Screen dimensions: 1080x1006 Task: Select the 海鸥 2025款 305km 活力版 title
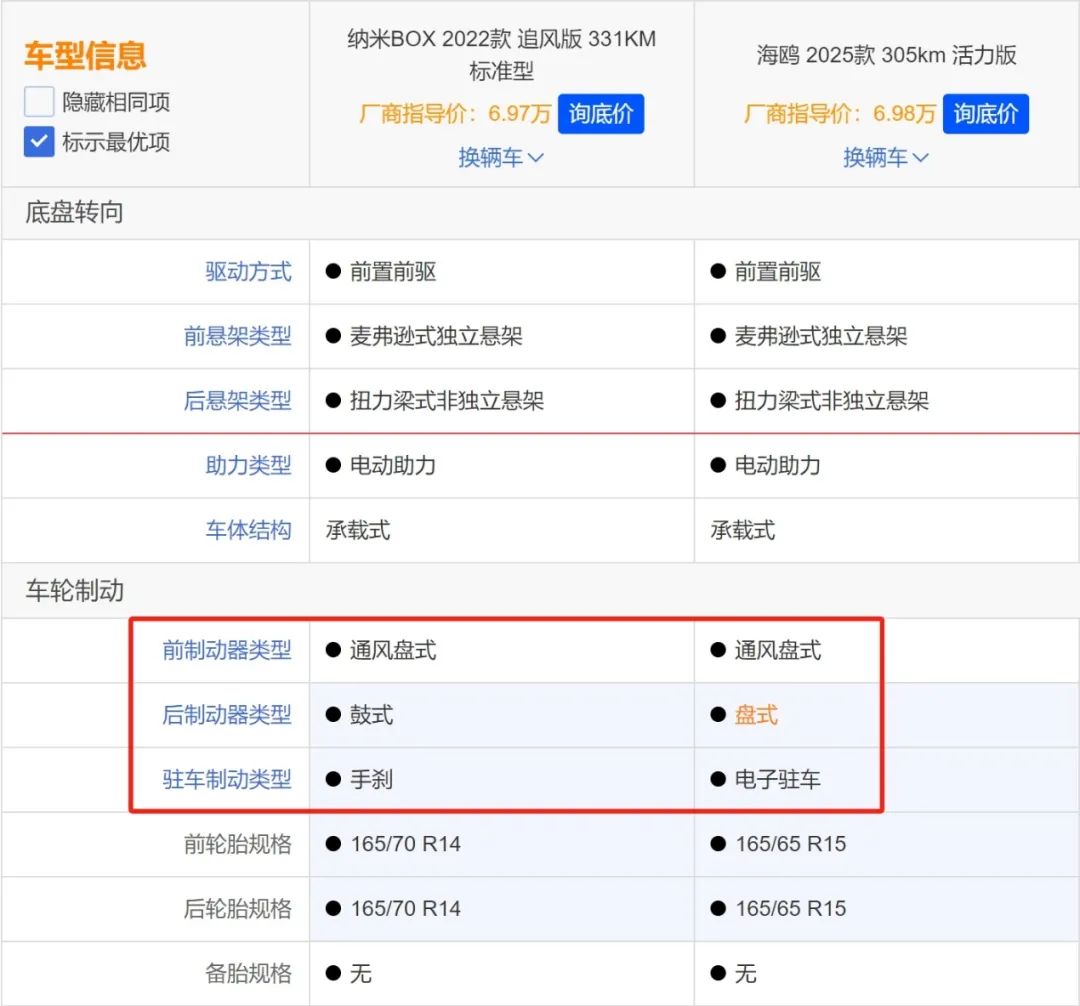886,55
